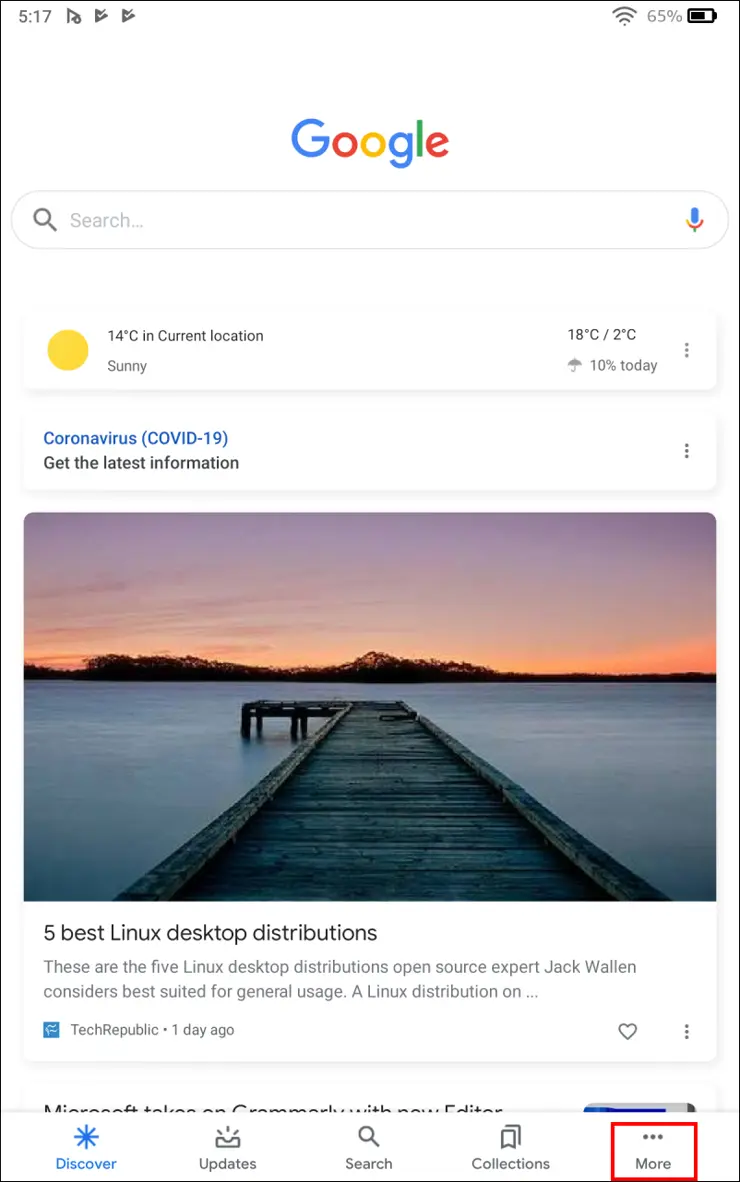Screen dimensions: 740x1182
Task: Open the Updates tab
Action: click(x=228, y=1148)
